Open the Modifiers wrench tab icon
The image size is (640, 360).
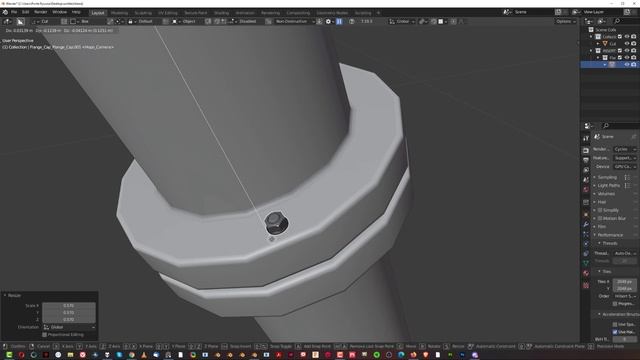pyautogui.click(x=586, y=224)
